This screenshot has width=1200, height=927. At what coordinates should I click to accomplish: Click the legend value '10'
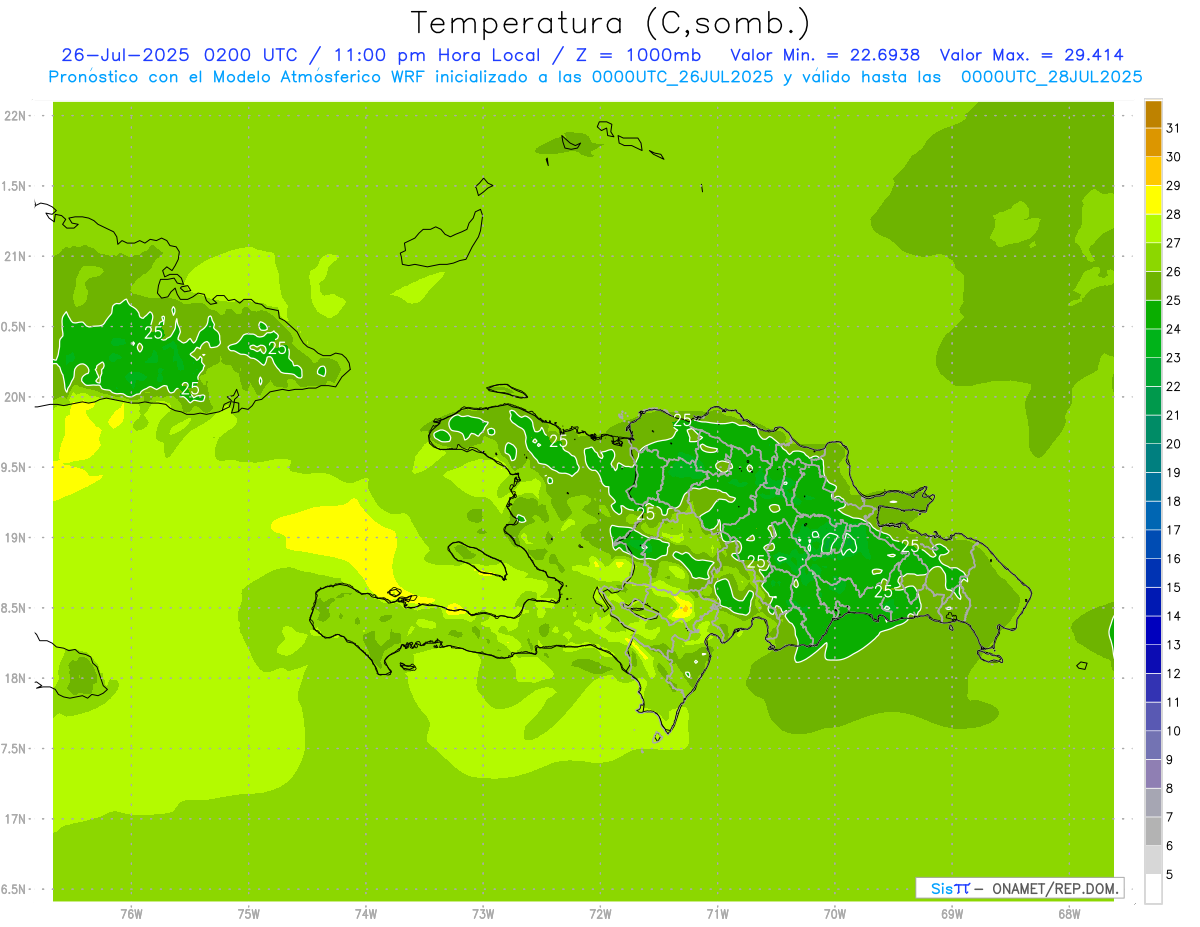(x=1173, y=731)
